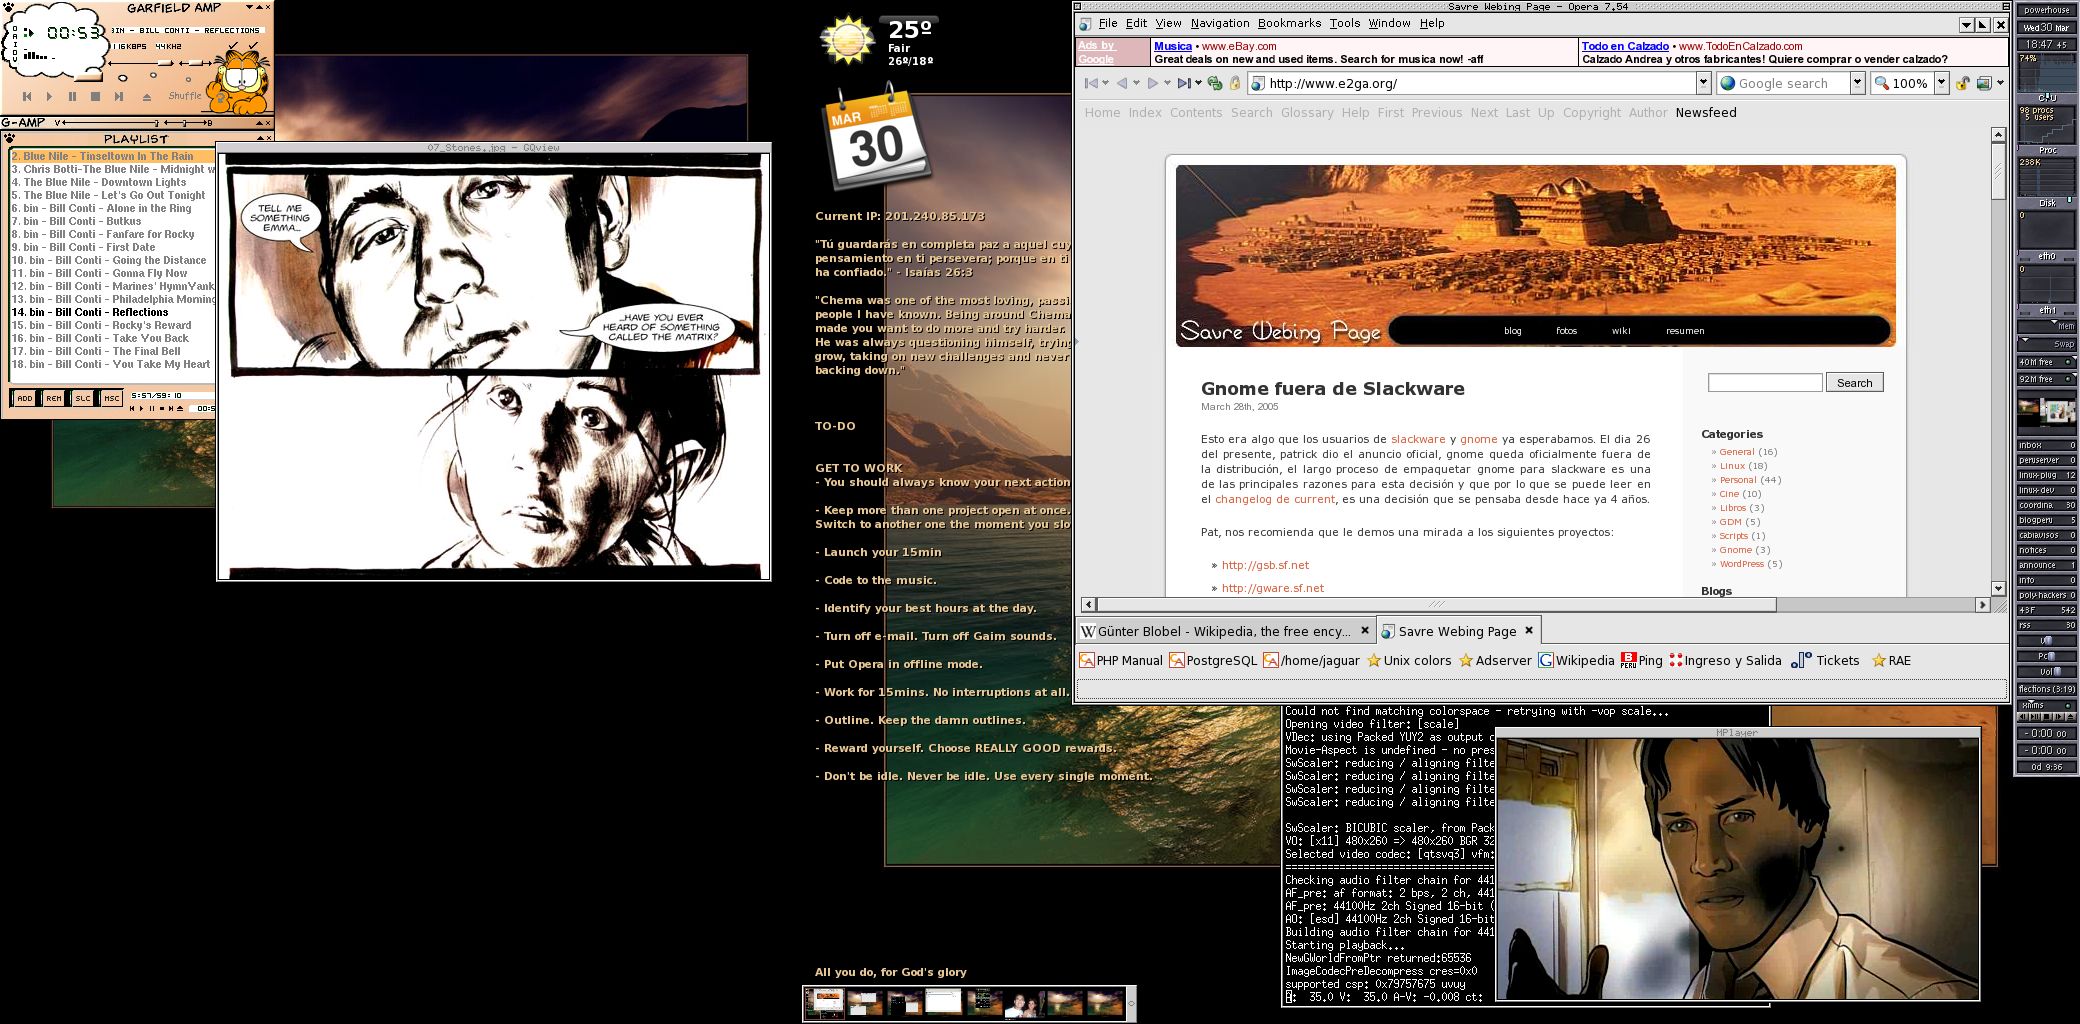This screenshot has height=1024, width=2080.
Task: Open the eject file button in Garfield Amp
Action: [147, 98]
